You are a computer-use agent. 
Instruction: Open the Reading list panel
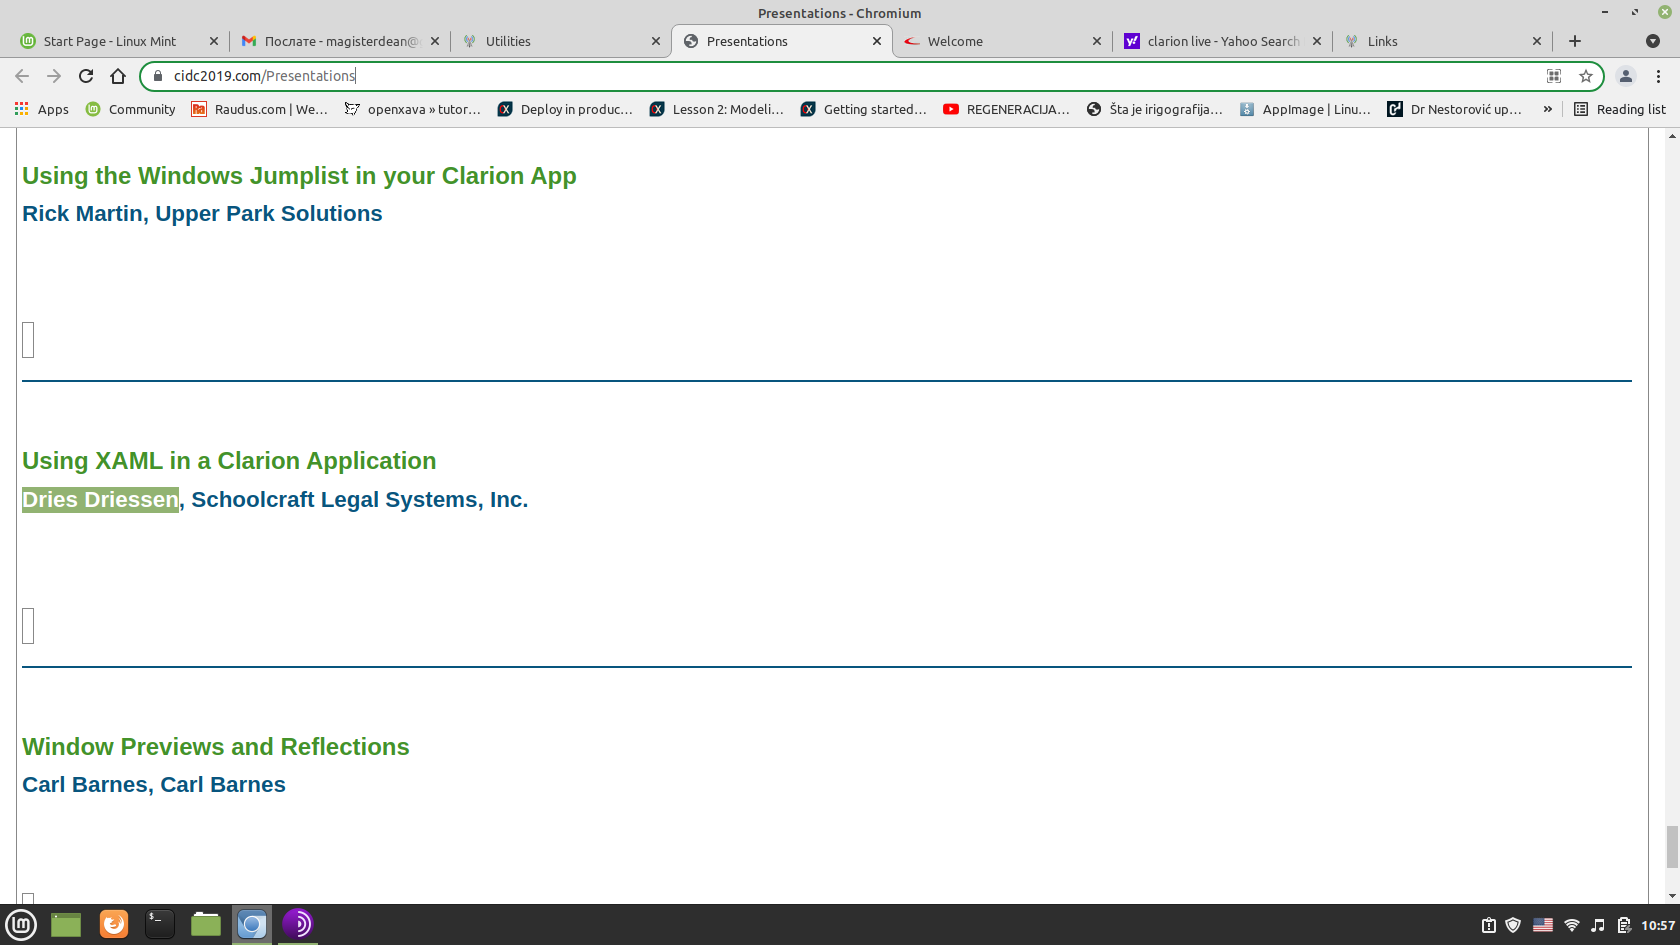click(x=1620, y=109)
